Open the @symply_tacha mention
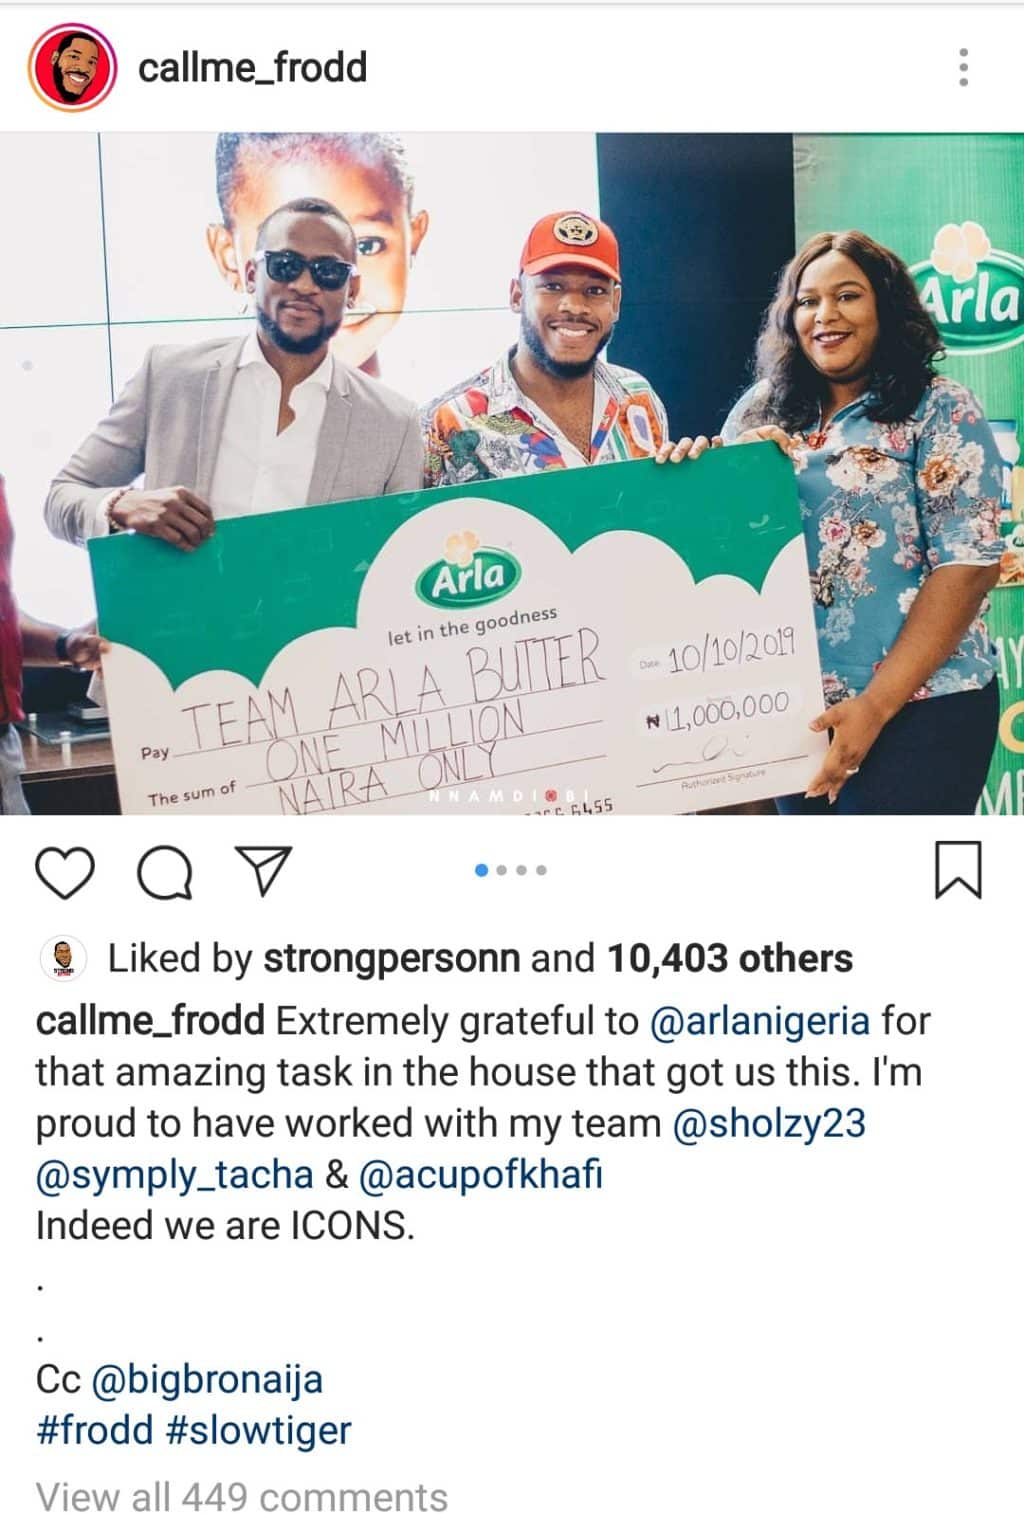 click(x=175, y=1175)
